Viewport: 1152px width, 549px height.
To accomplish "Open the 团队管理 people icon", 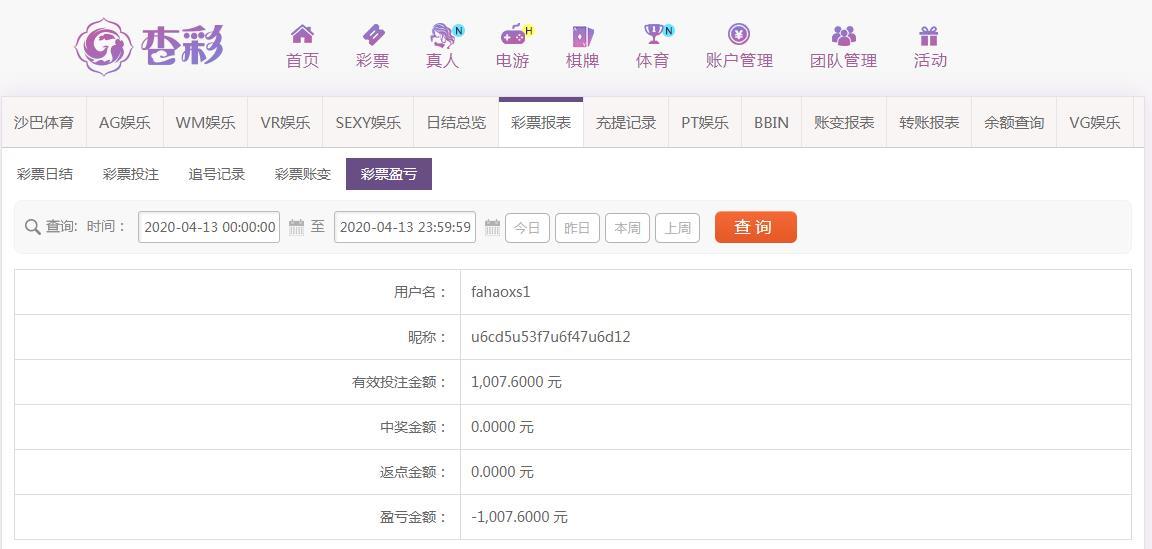I will click(x=843, y=35).
